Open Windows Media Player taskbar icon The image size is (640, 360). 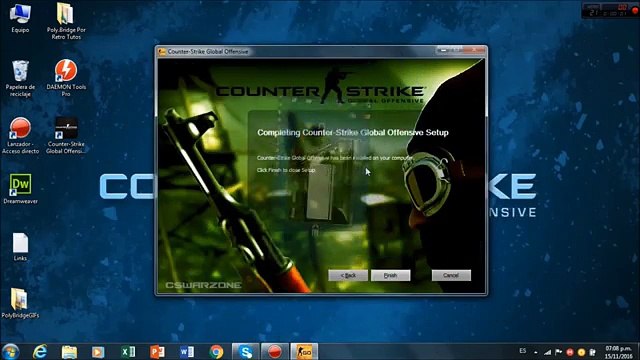(x=98, y=351)
